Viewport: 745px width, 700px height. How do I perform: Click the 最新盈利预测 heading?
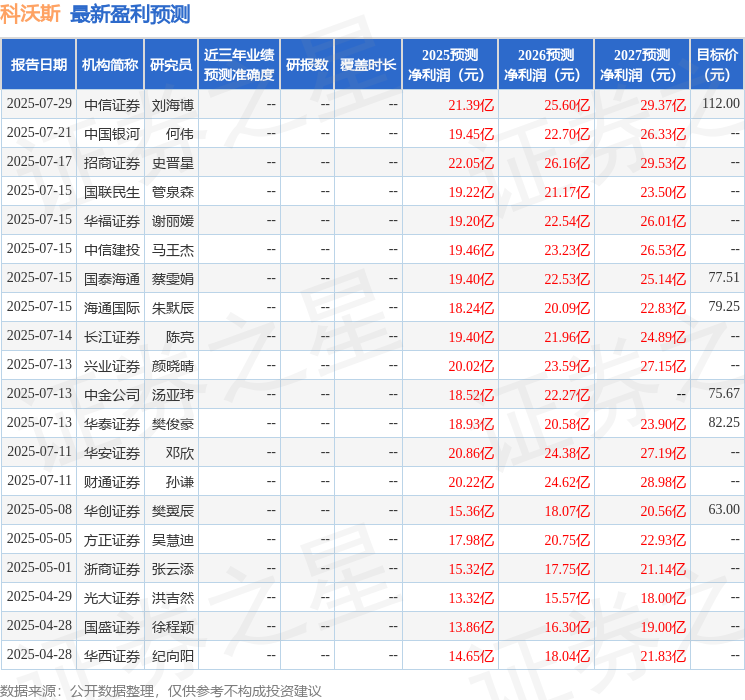[130, 14]
